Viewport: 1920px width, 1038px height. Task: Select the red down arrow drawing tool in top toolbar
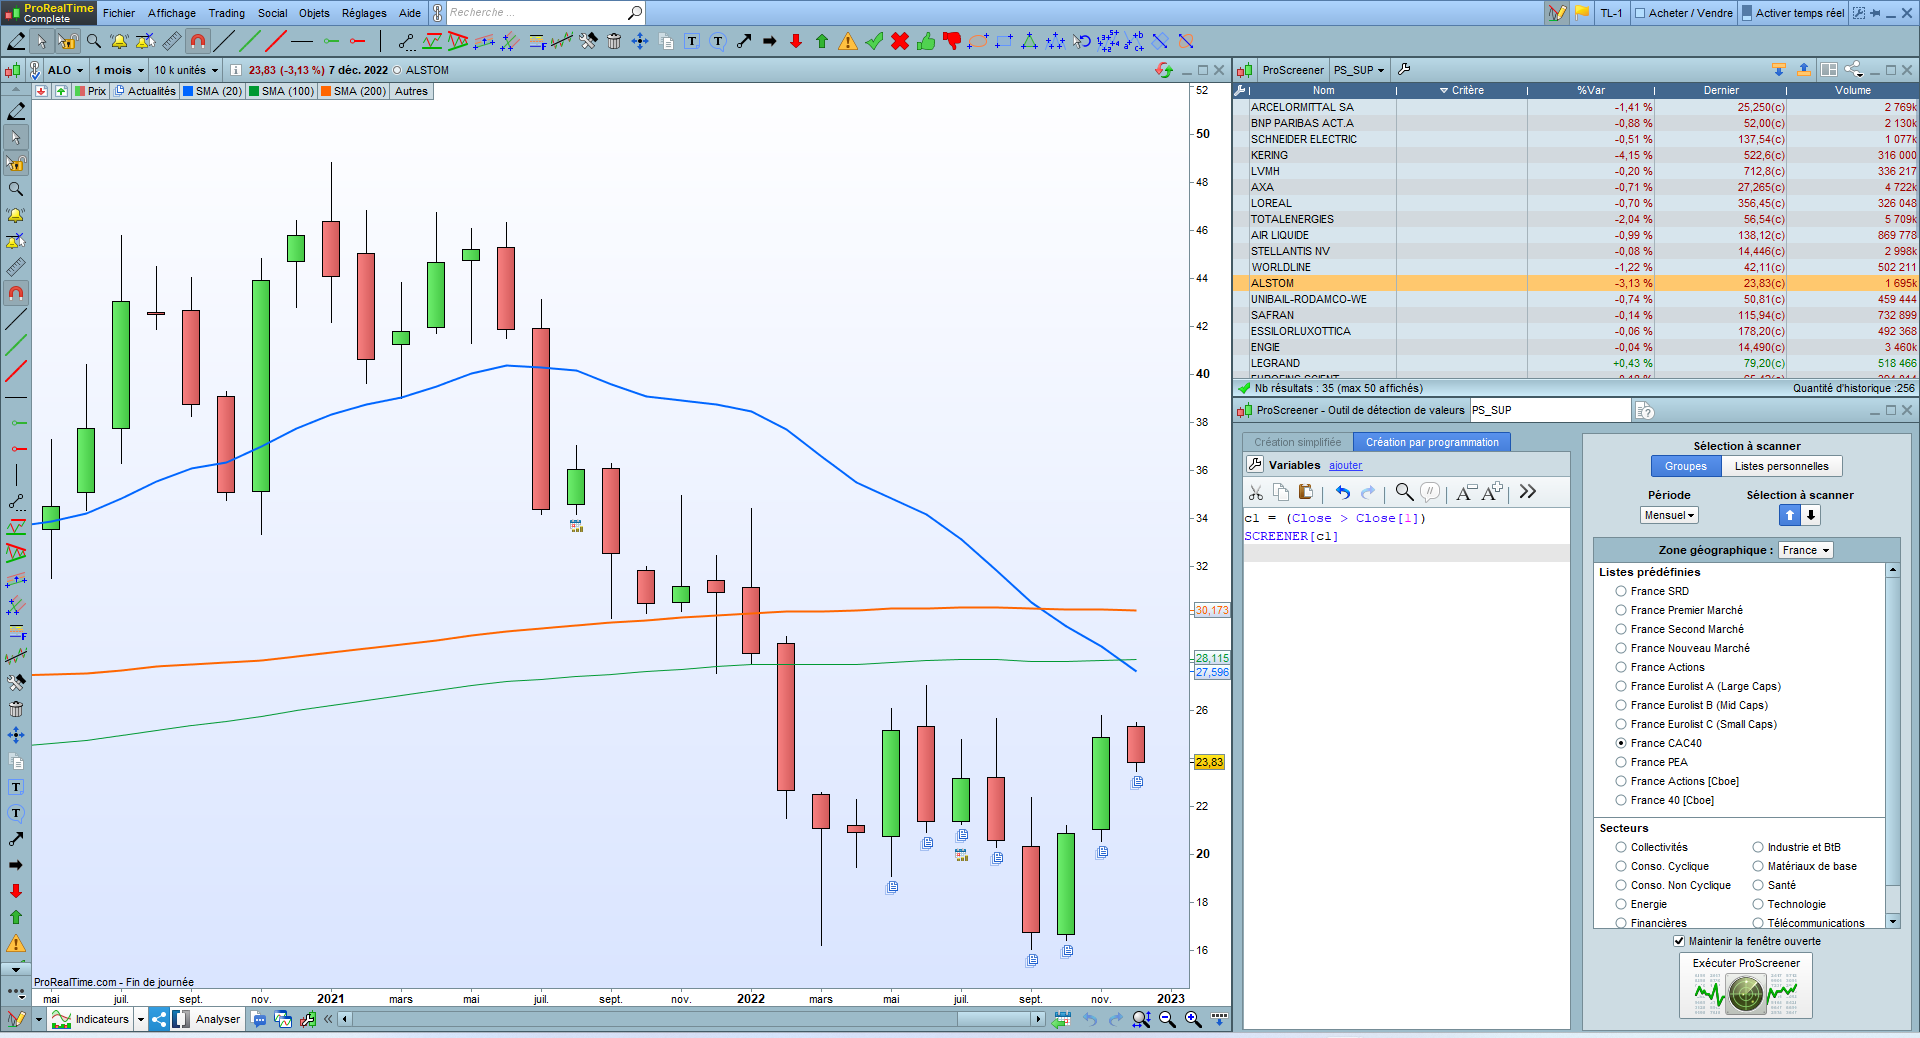click(x=796, y=41)
